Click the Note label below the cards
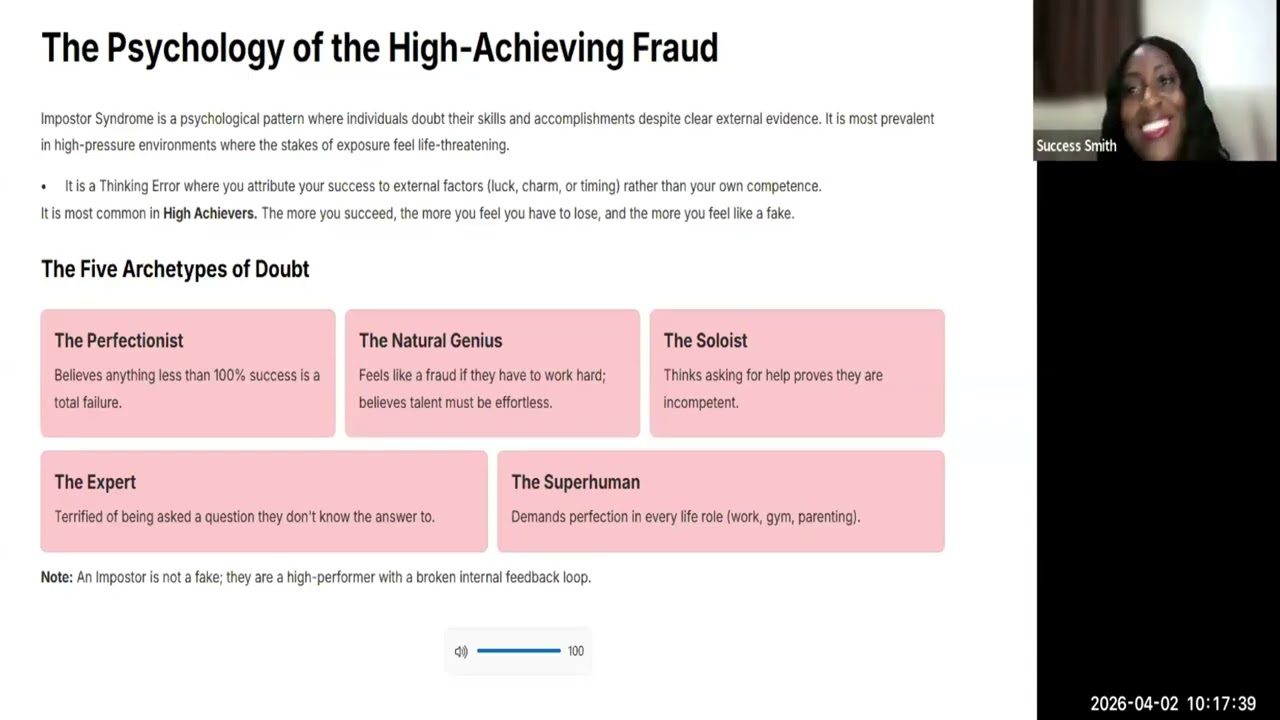Screen dimensions: 1280x720 pos(56,577)
